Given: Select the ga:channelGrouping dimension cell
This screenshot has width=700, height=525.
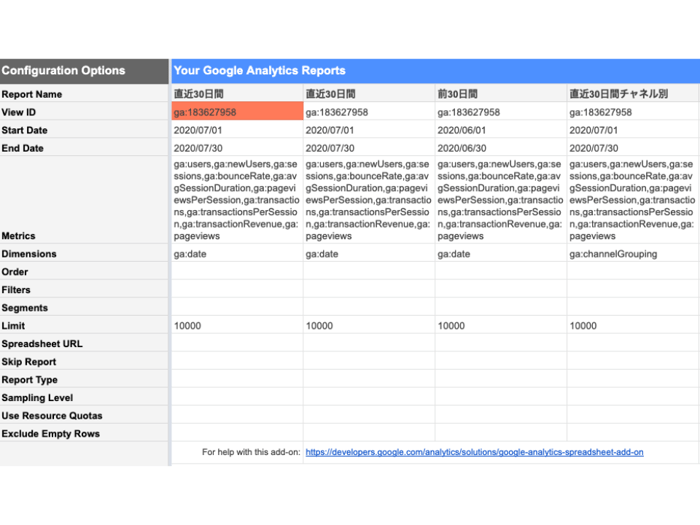Looking at the screenshot, I should pyautogui.click(x=632, y=254).
